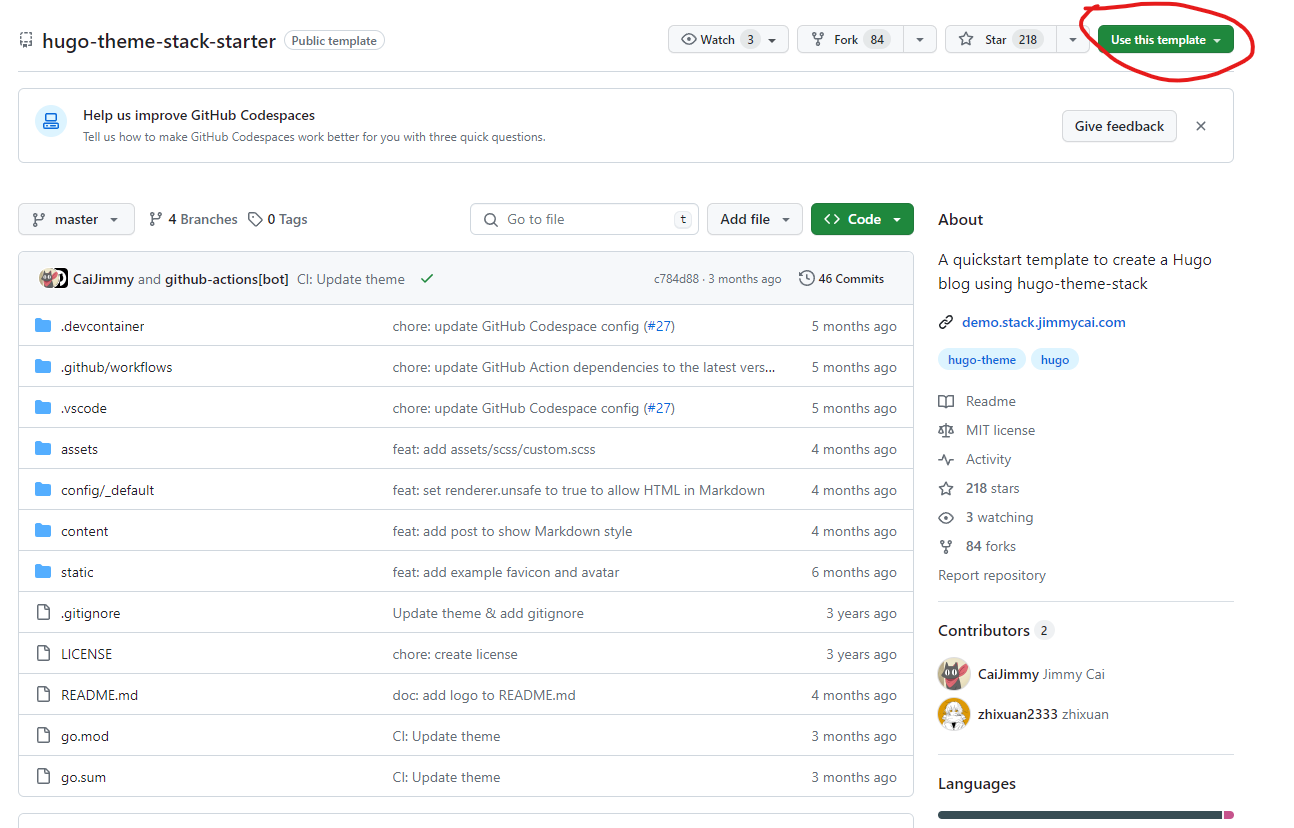Visit demo.stack.jimmycai.com link
Image resolution: width=1294 pixels, height=828 pixels.
point(1043,322)
